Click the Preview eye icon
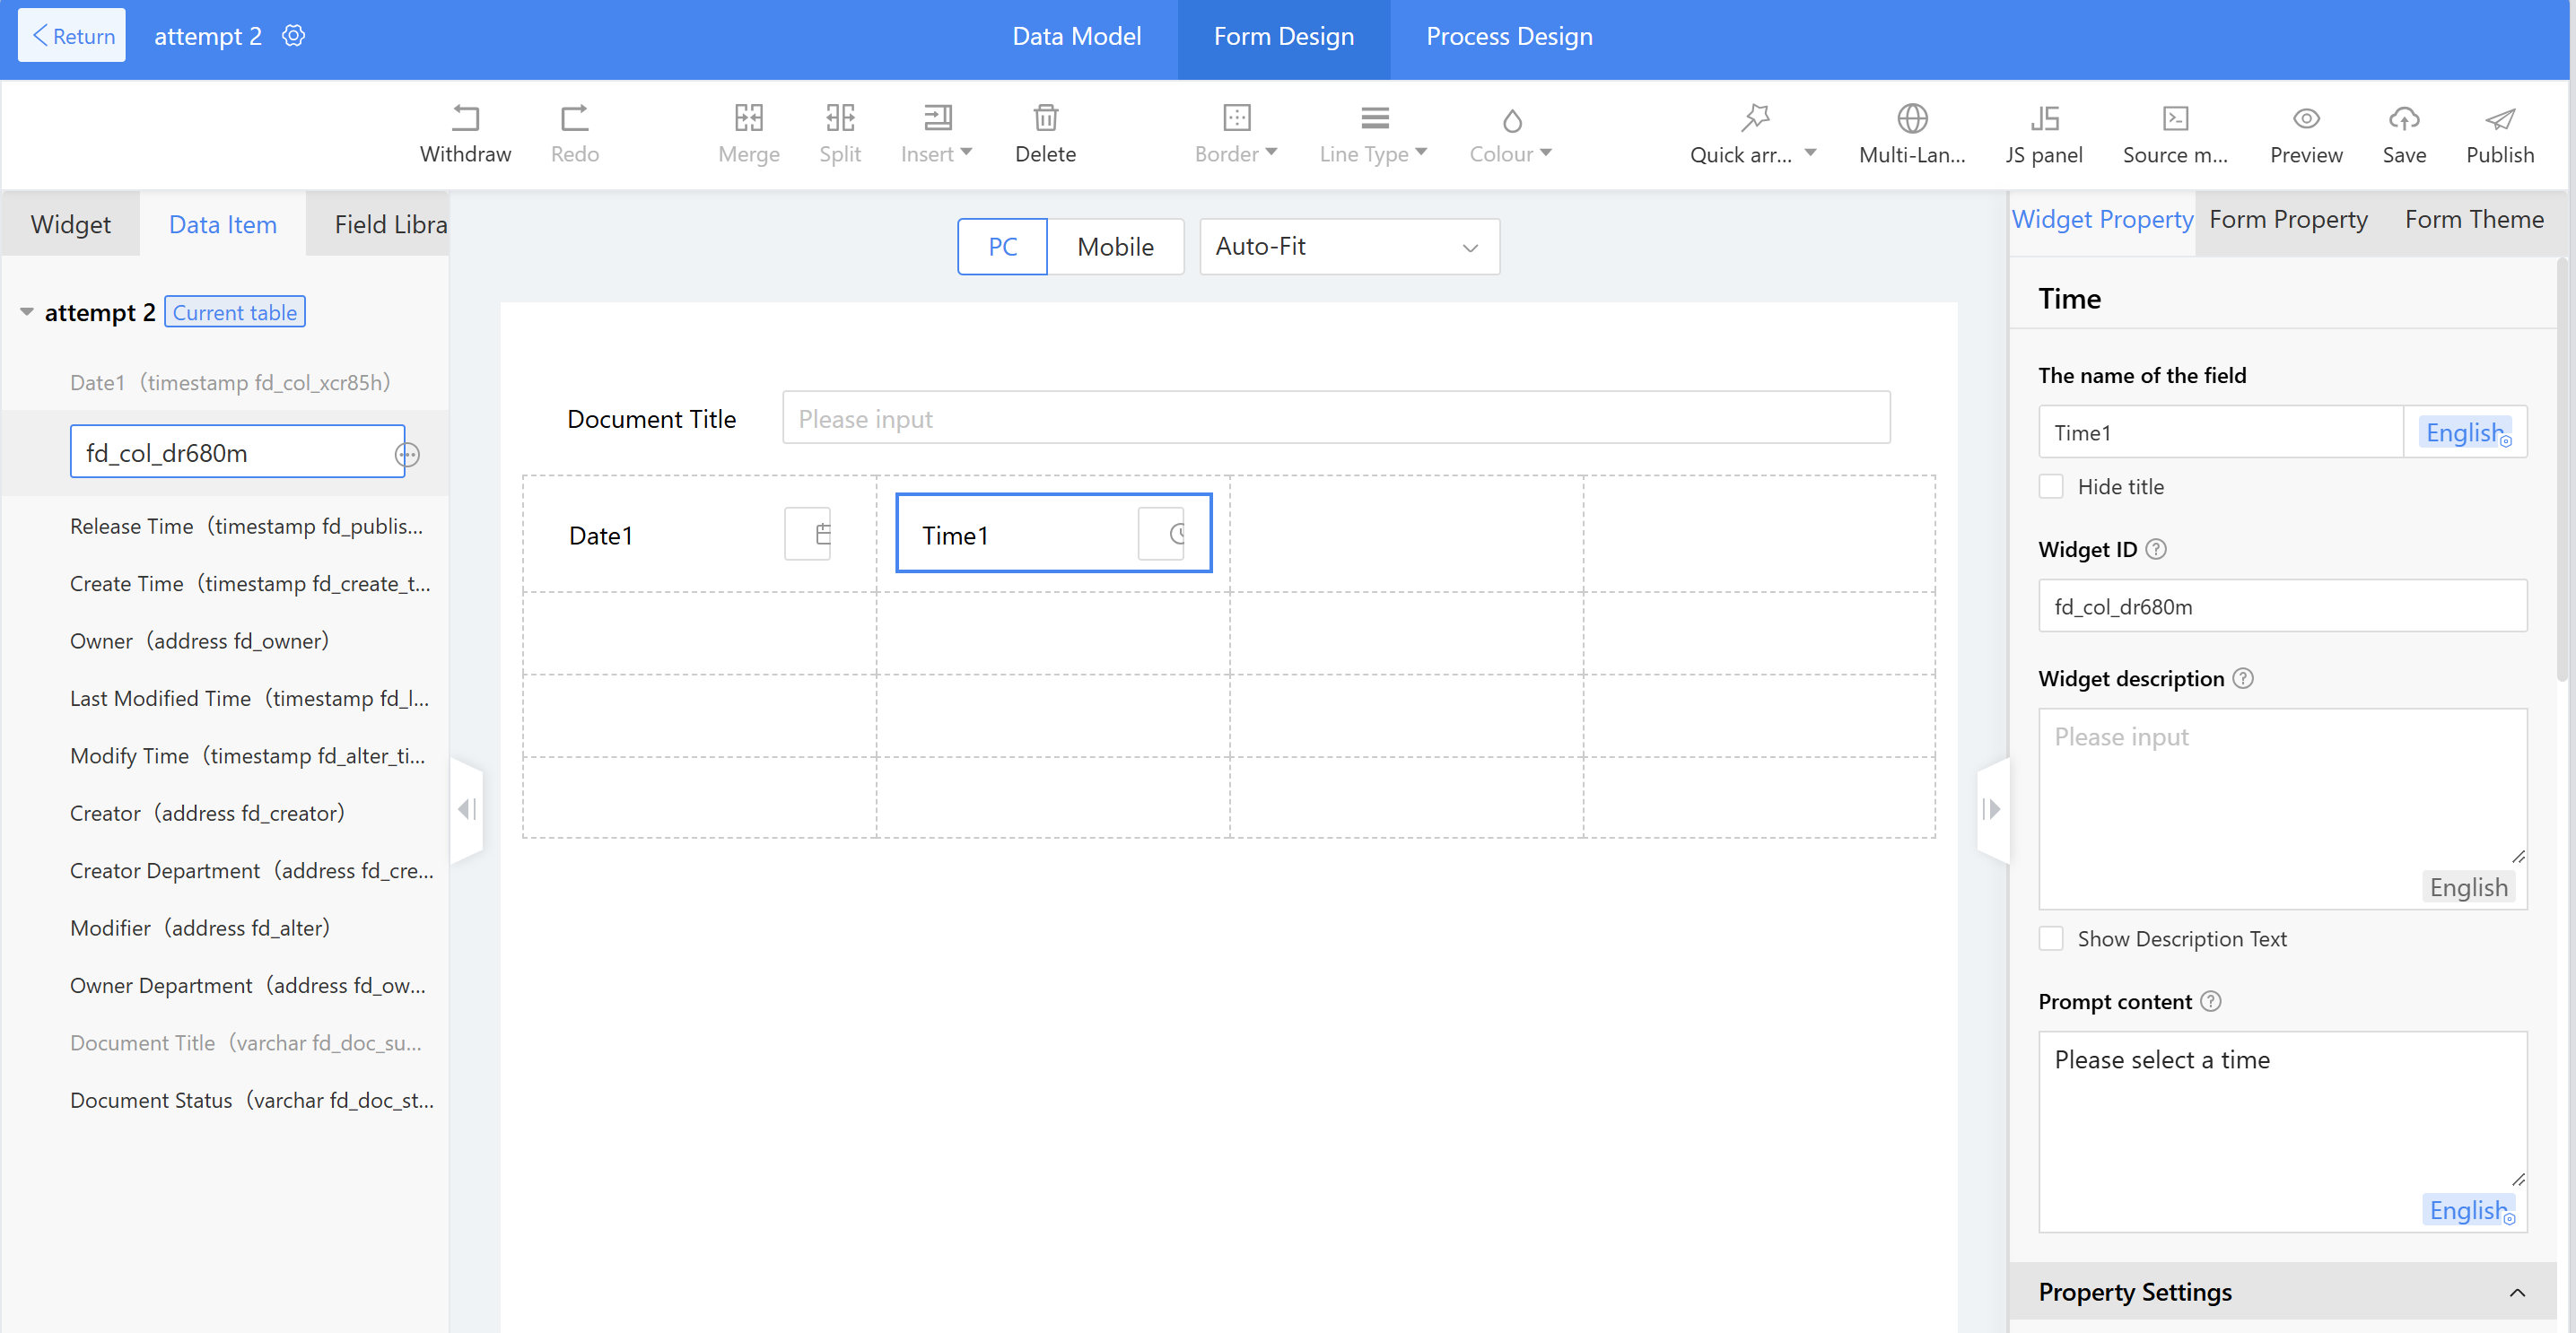The image size is (2576, 1333). tap(2305, 119)
